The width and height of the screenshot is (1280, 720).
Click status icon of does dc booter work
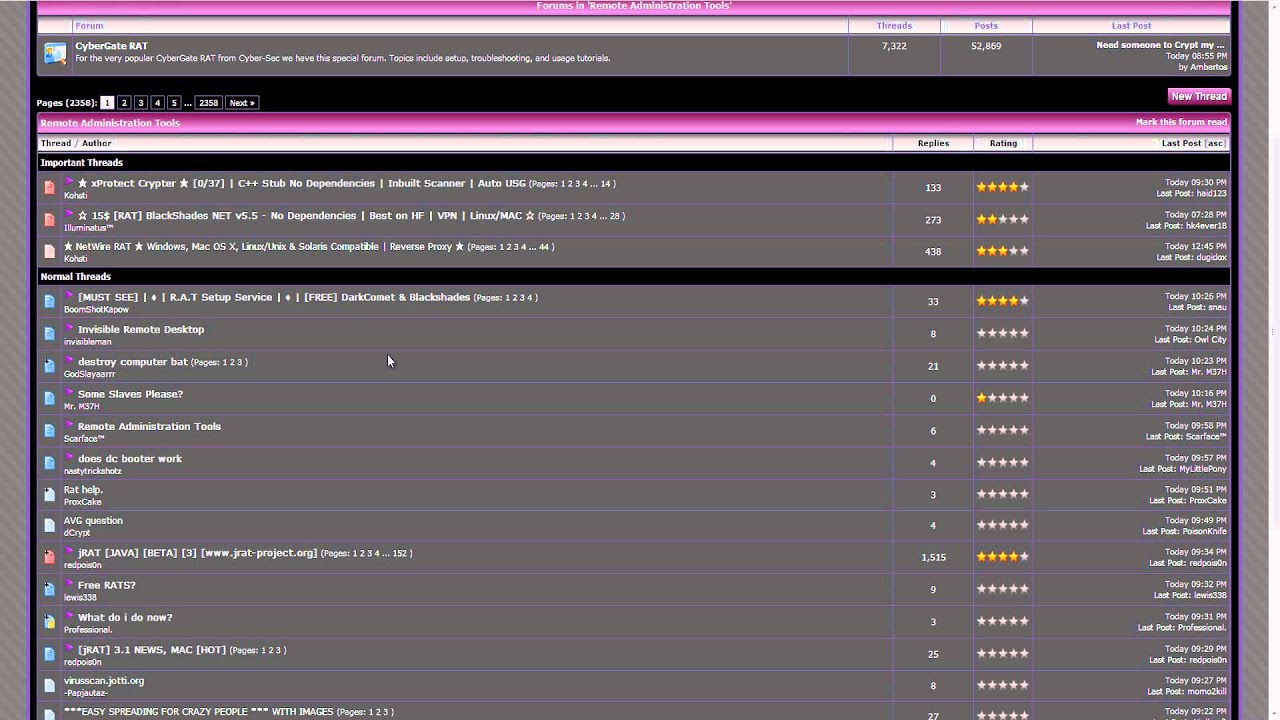49,463
